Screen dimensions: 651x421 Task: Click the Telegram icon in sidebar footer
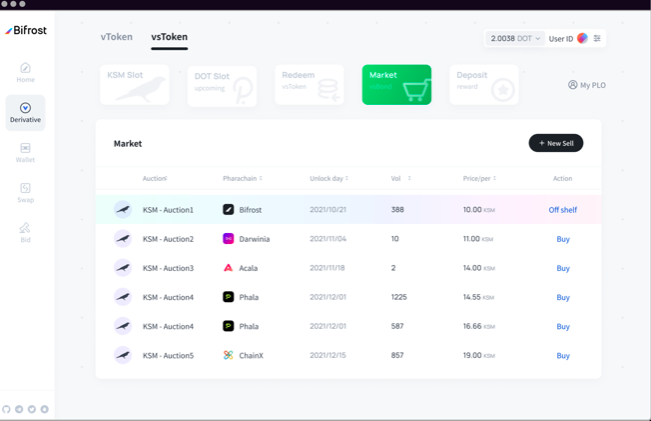pos(19,409)
